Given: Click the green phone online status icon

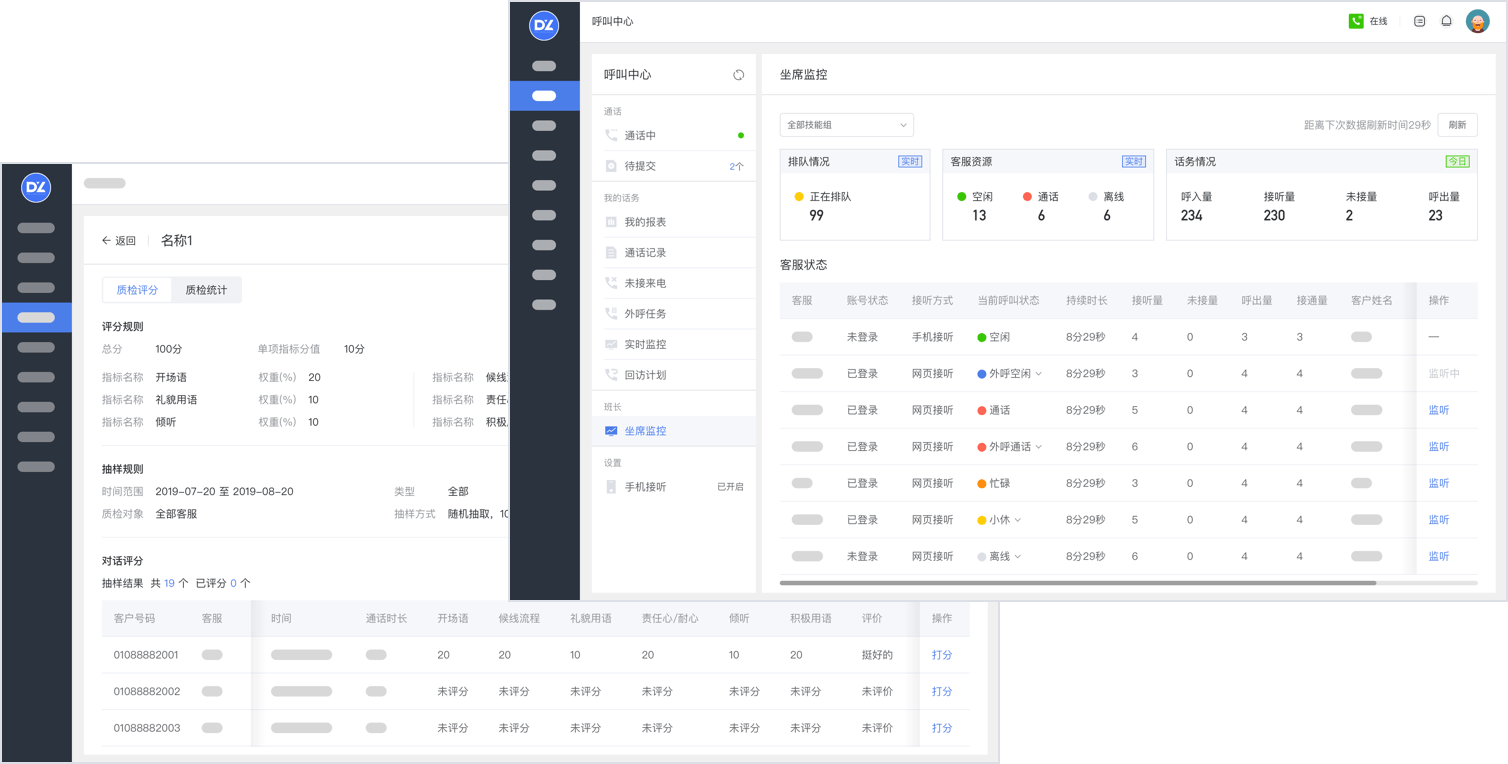Looking at the screenshot, I should (1356, 21).
